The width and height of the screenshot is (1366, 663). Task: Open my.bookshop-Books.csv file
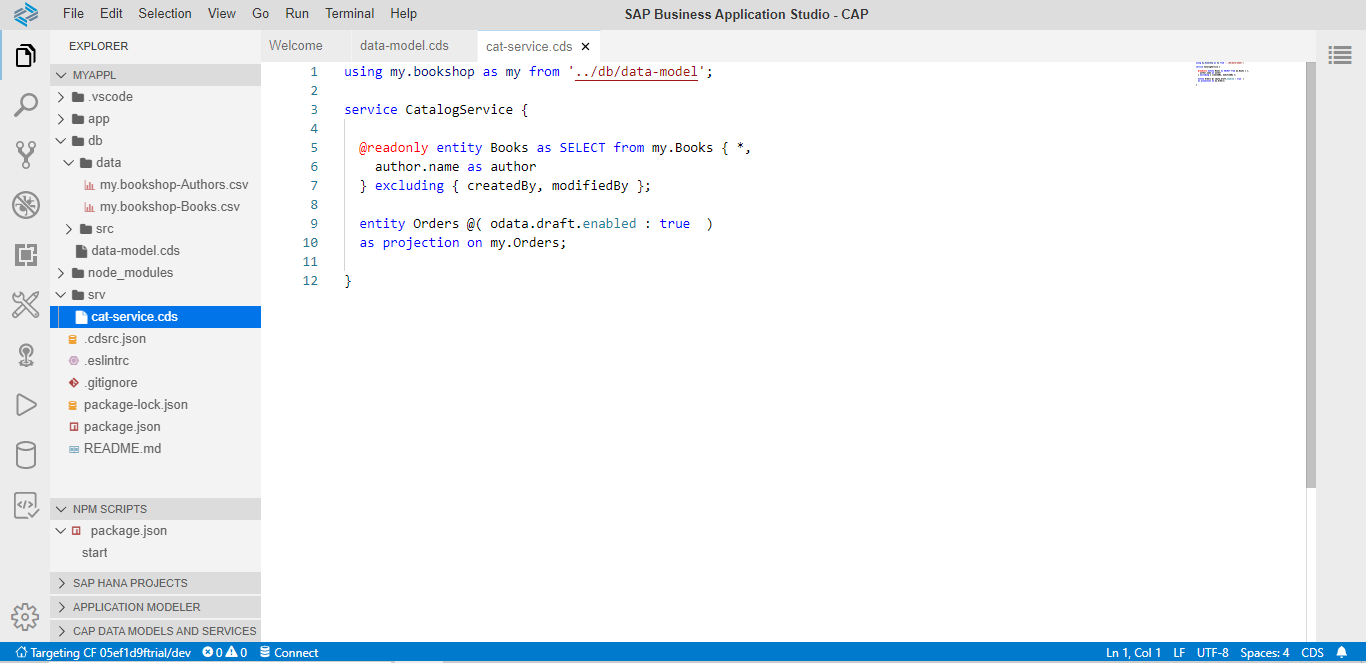tap(169, 207)
